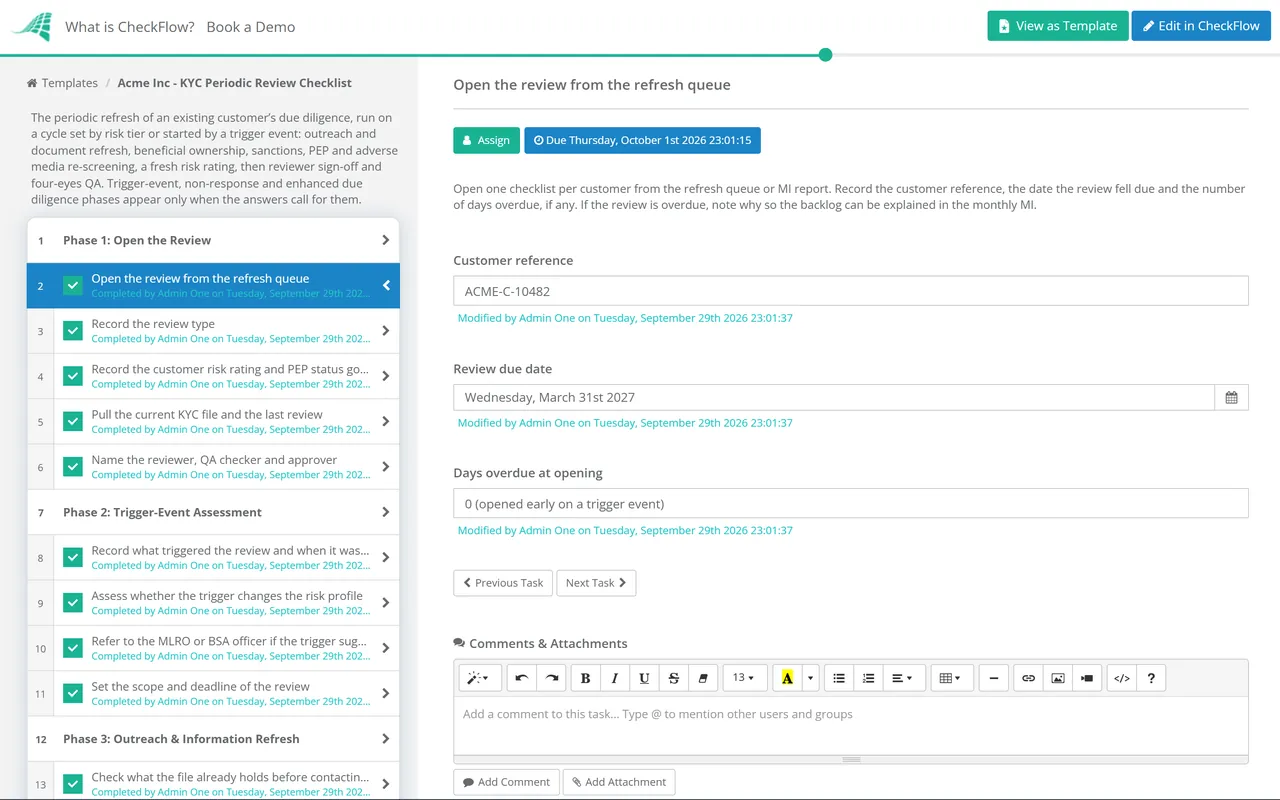The image size is (1280, 800).
Task: Open the font size 13 dropdown
Action: (744, 678)
